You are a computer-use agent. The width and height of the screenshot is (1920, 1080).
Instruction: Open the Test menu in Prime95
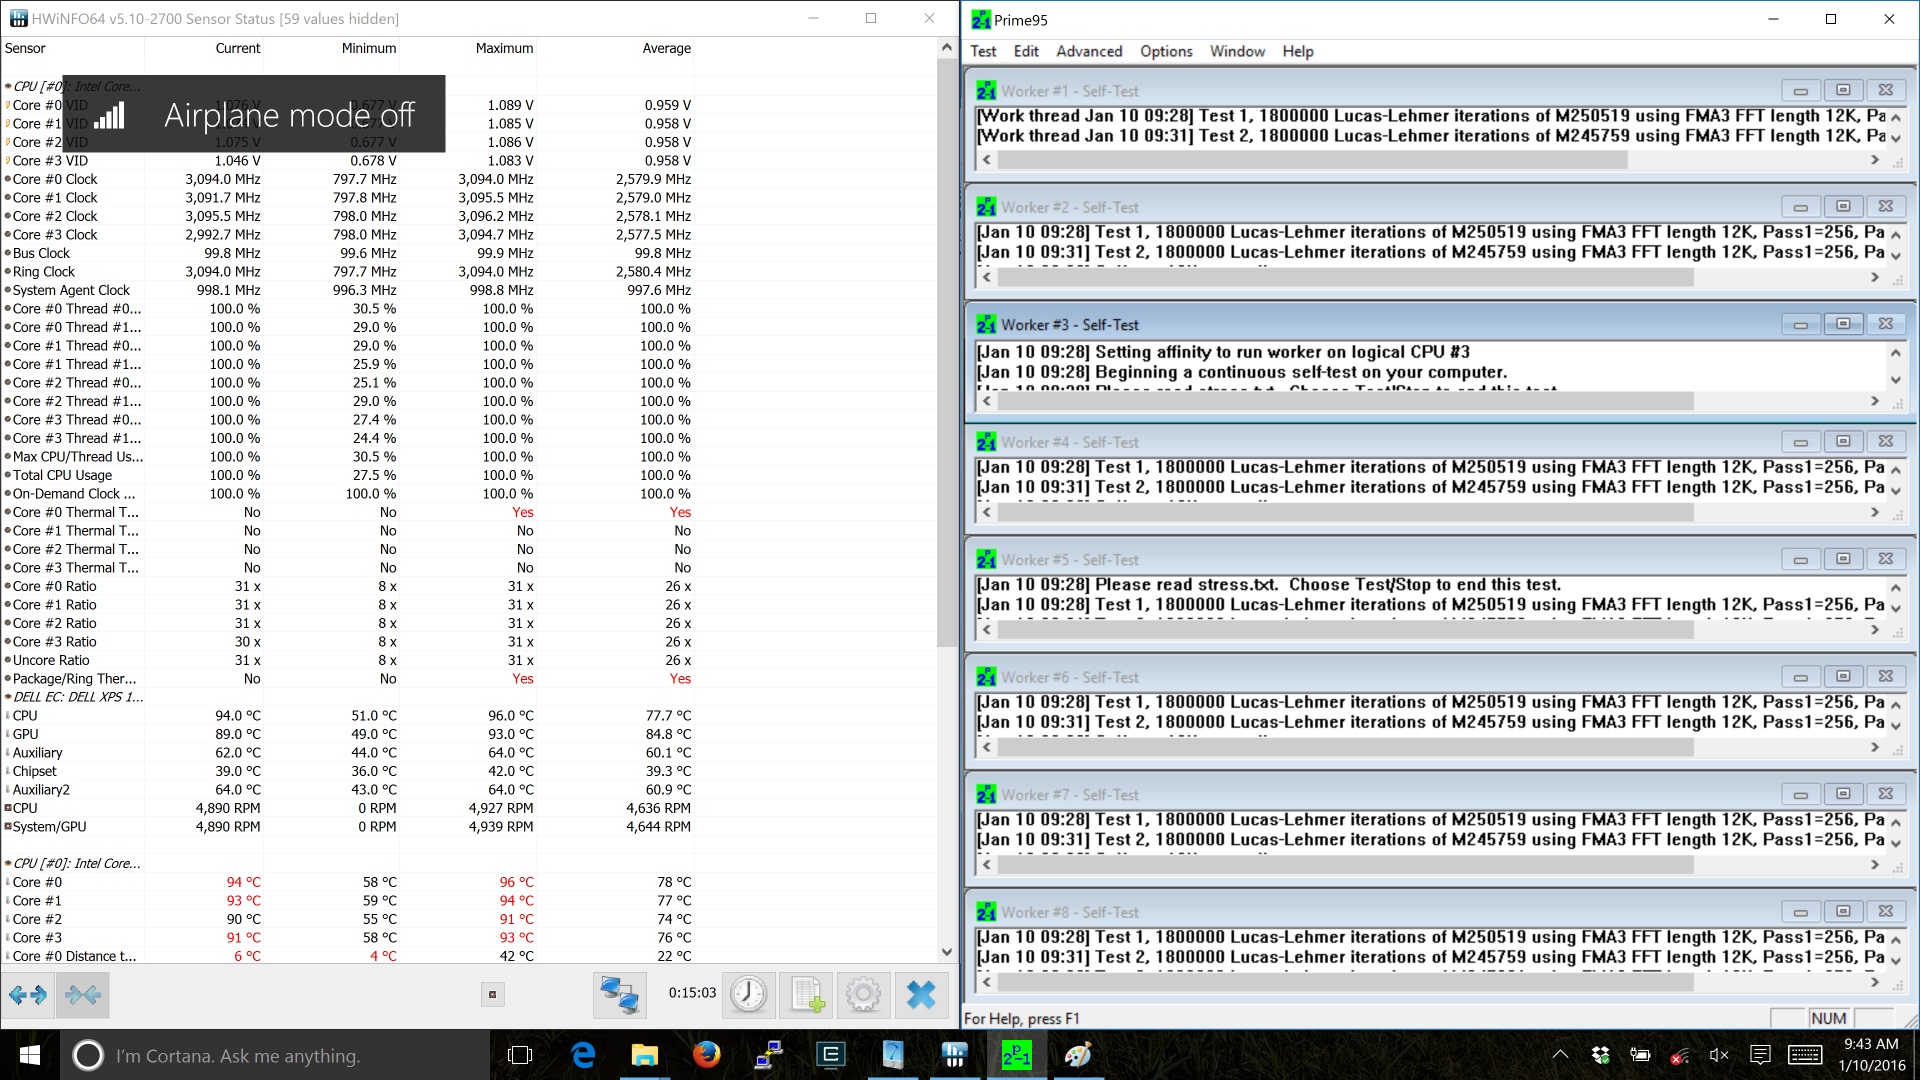[983, 51]
